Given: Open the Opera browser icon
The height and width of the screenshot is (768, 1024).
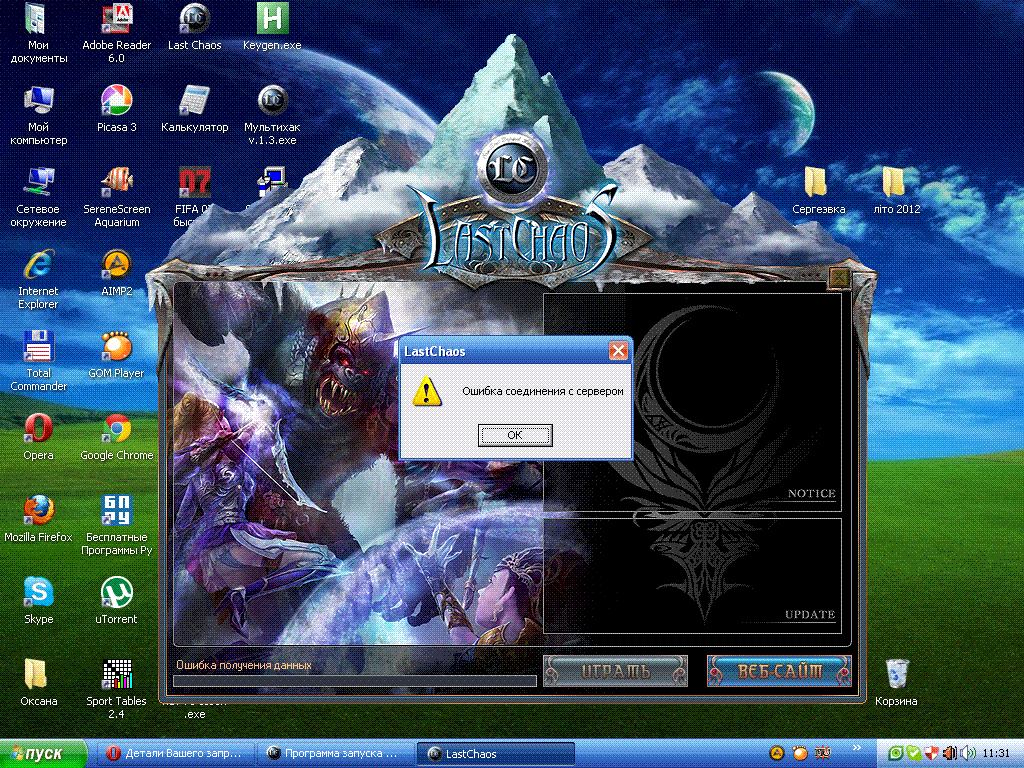Looking at the screenshot, I should [39, 437].
